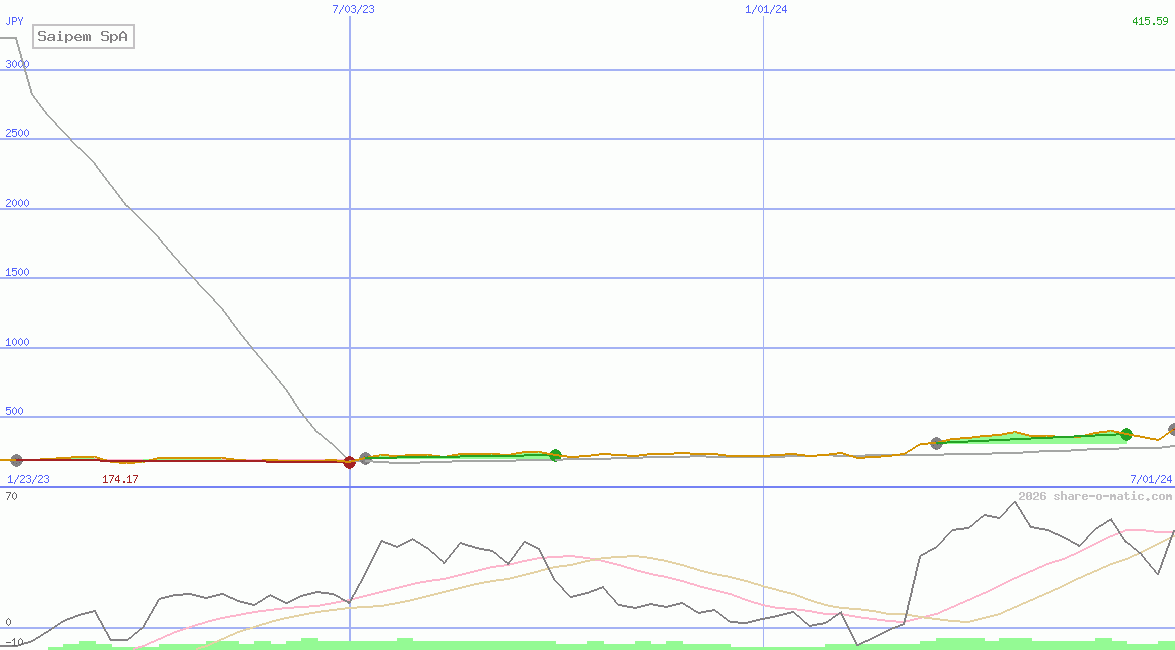
Task: Click the 1/23/23 start date label
Action: (x=28, y=479)
